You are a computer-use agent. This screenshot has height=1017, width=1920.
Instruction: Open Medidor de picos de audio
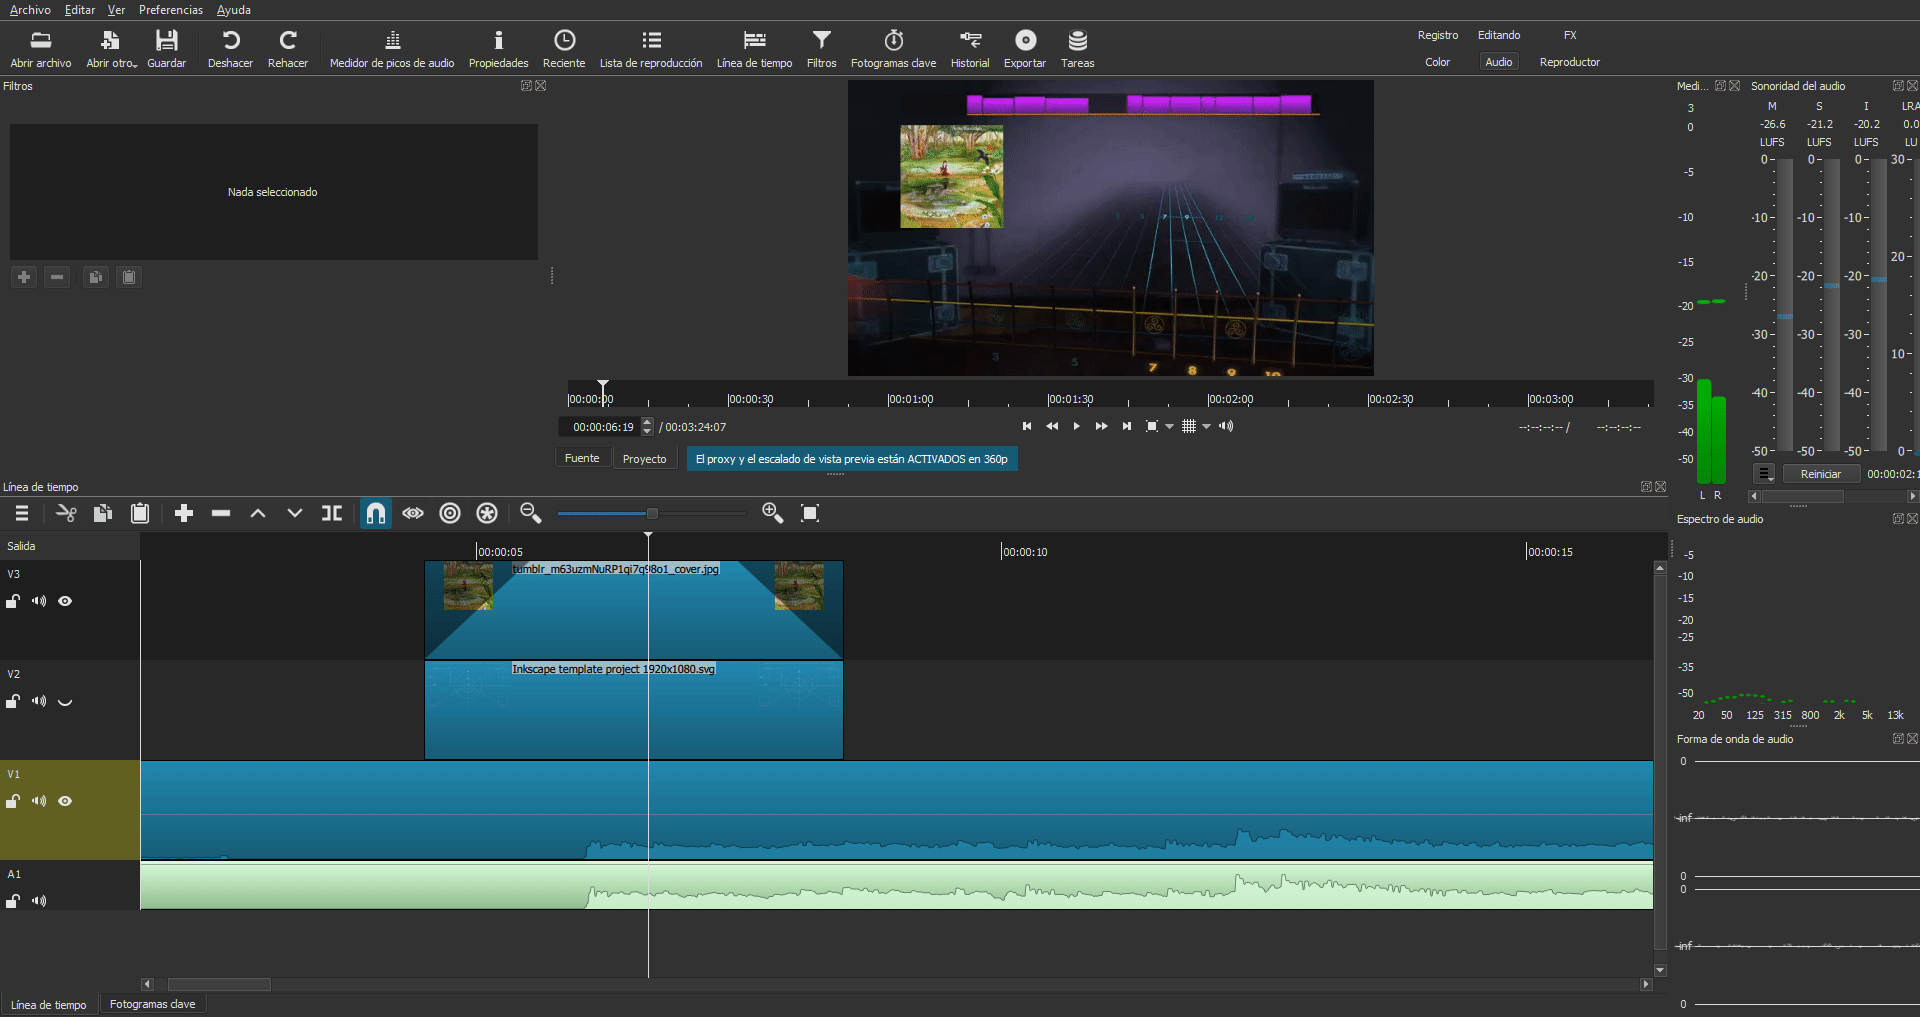(x=392, y=48)
